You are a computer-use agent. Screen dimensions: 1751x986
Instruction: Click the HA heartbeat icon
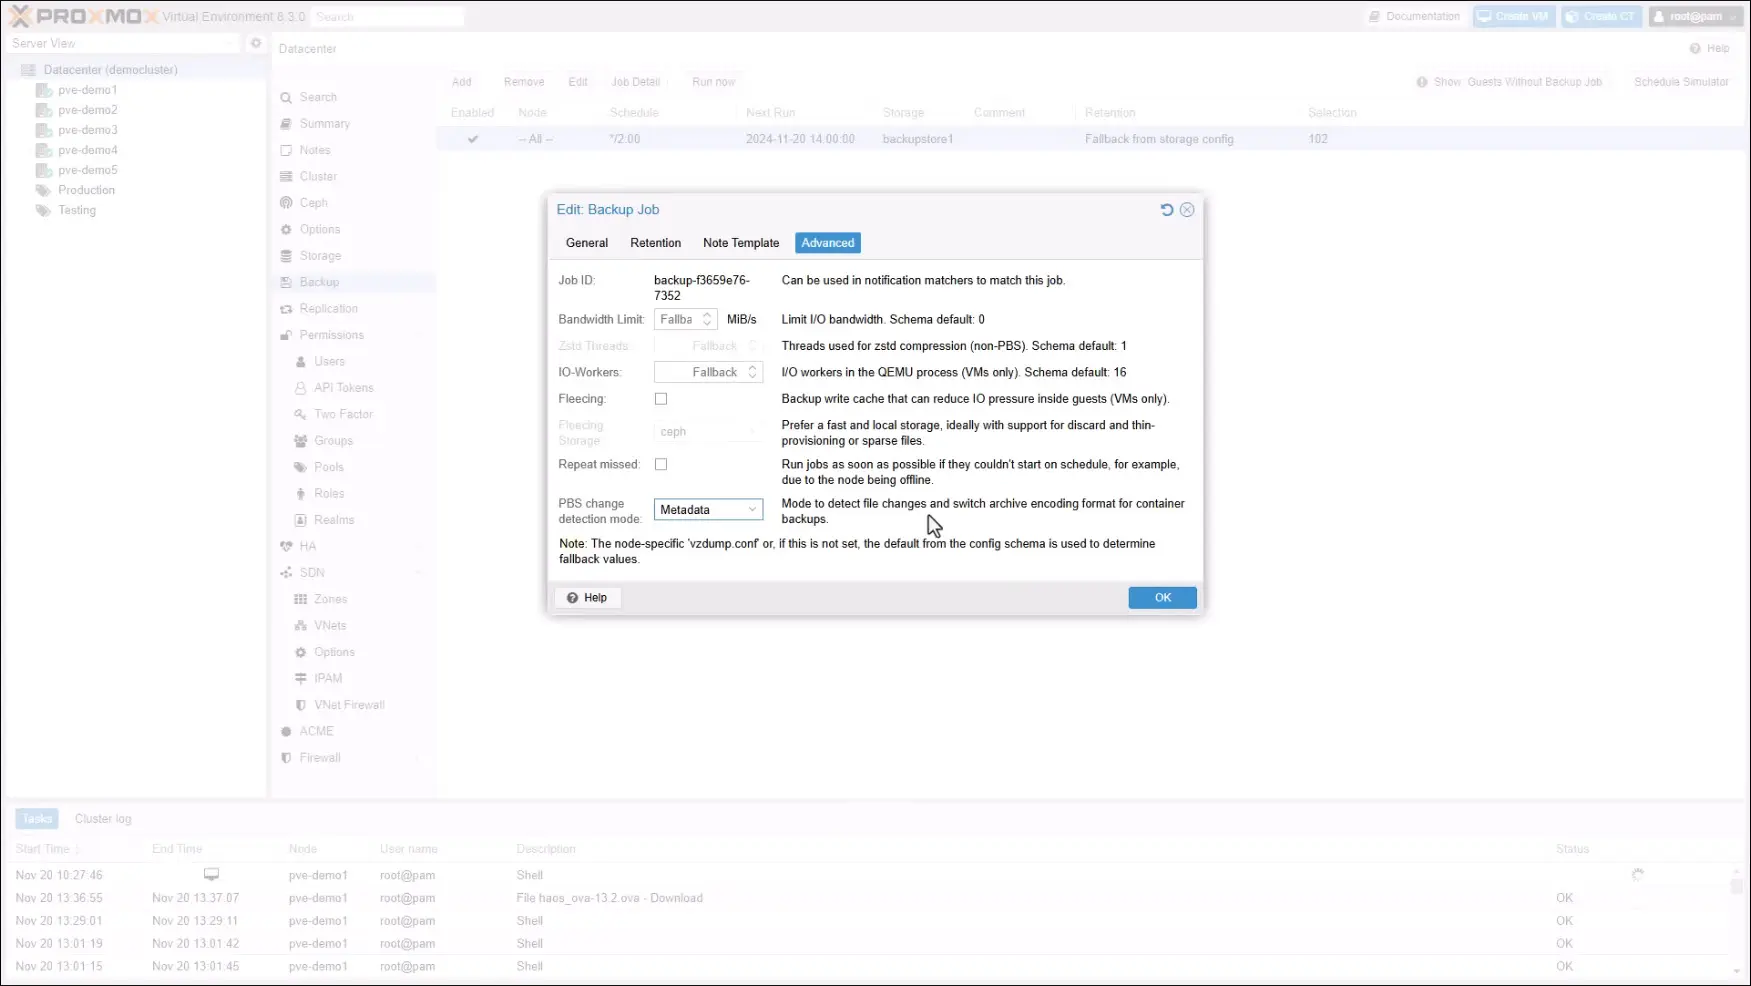click(286, 547)
